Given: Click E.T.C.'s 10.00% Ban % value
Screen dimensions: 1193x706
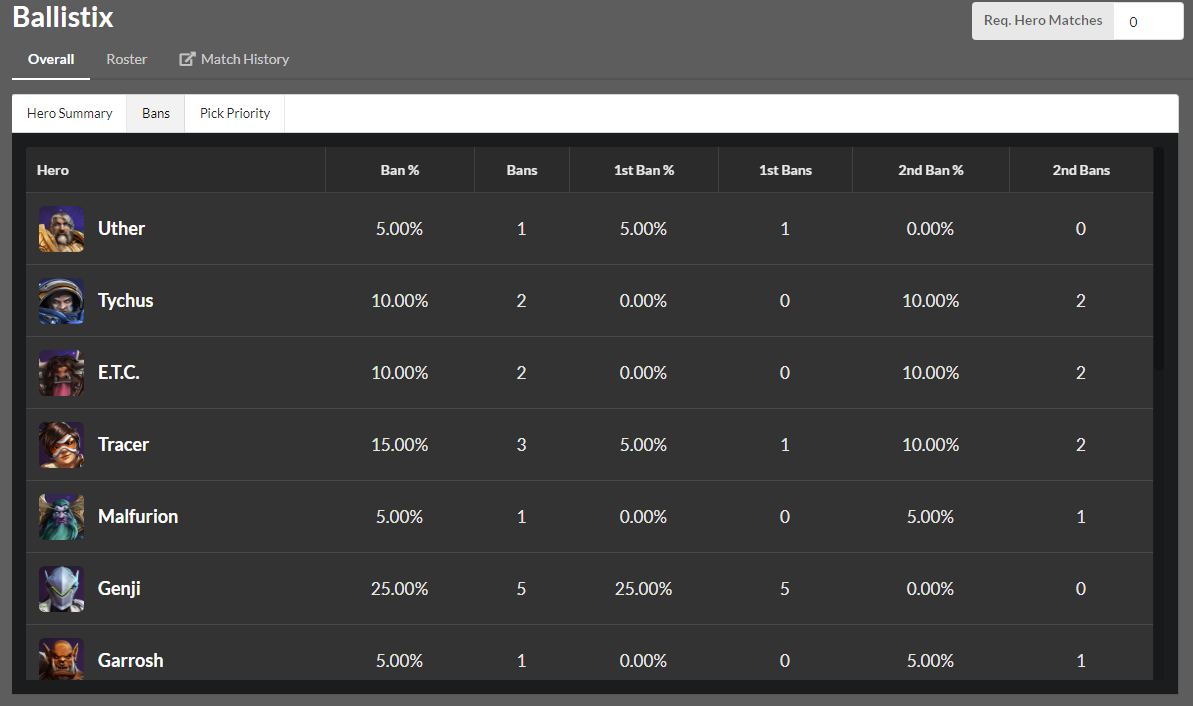Looking at the screenshot, I should coord(399,372).
